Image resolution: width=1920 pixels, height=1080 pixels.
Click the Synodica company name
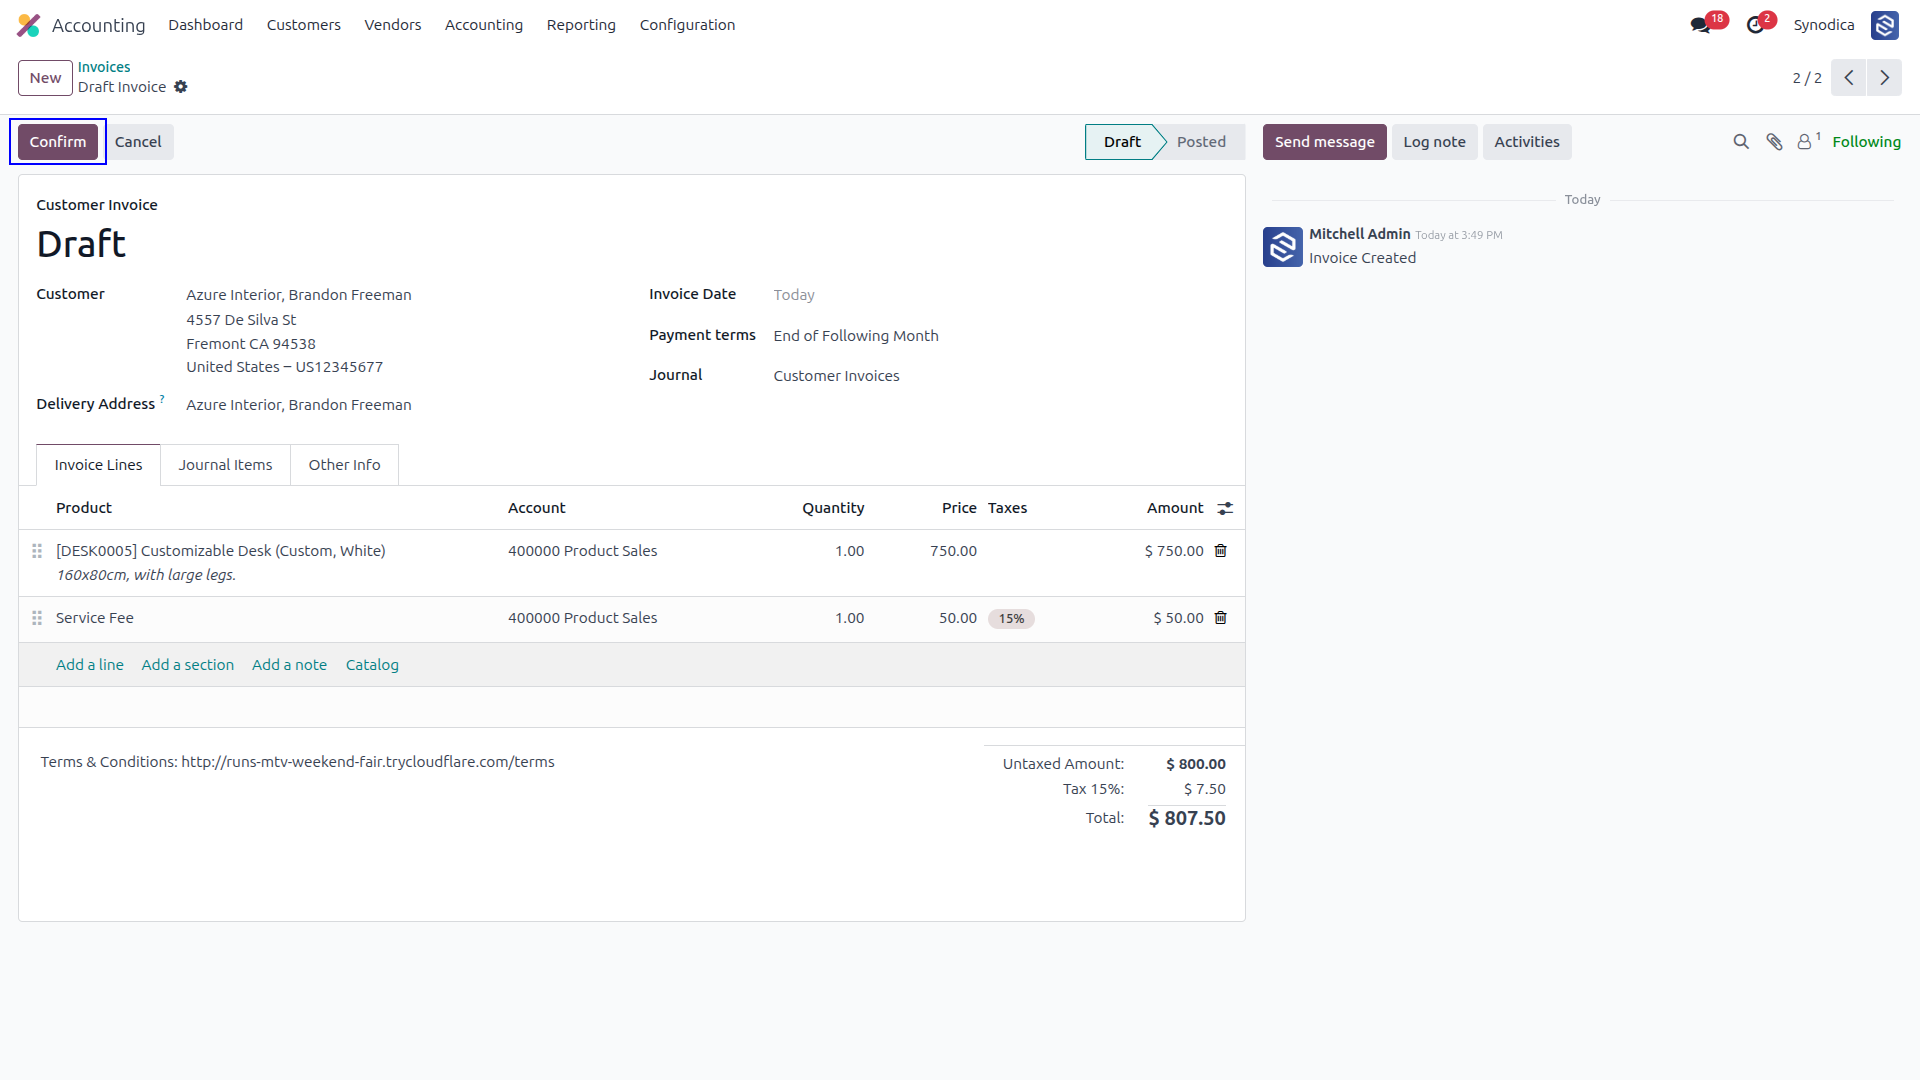click(x=1823, y=25)
